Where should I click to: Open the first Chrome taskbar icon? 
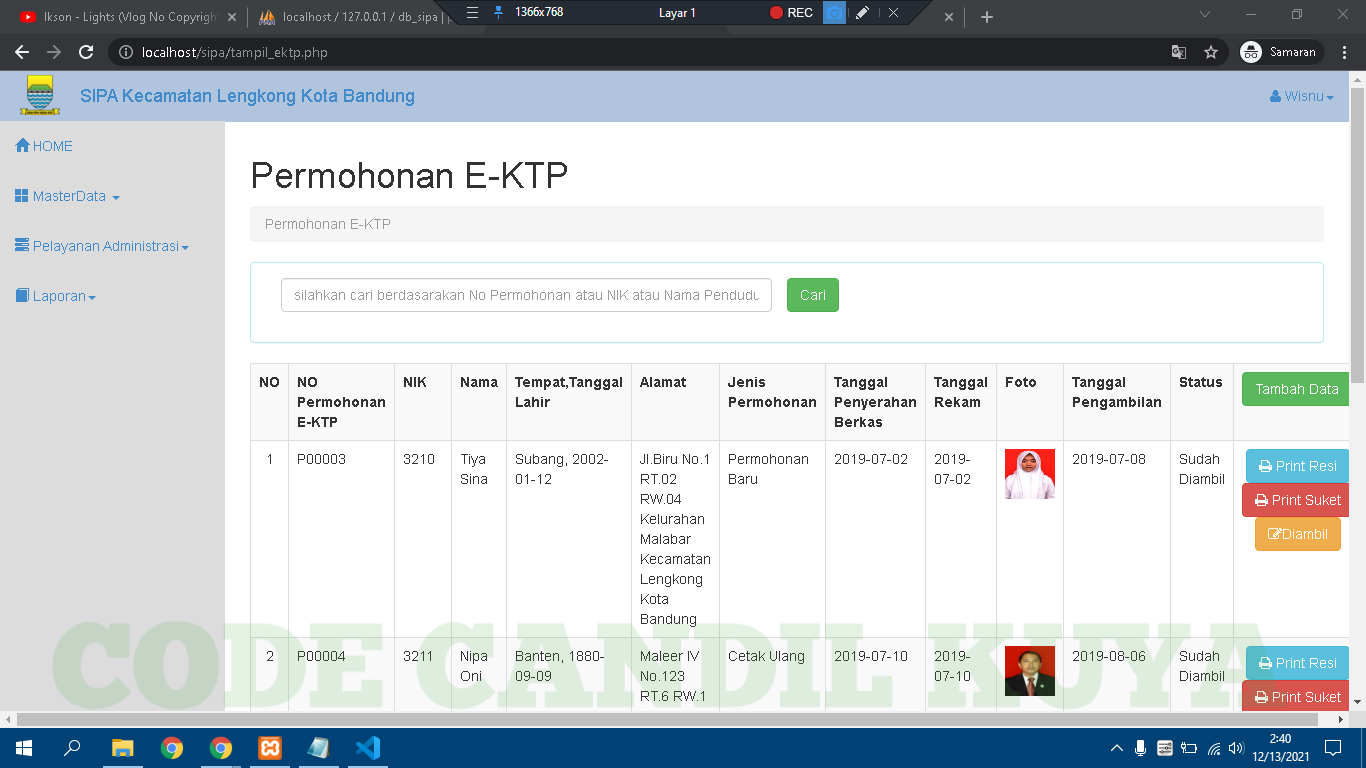pyautogui.click(x=172, y=747)
